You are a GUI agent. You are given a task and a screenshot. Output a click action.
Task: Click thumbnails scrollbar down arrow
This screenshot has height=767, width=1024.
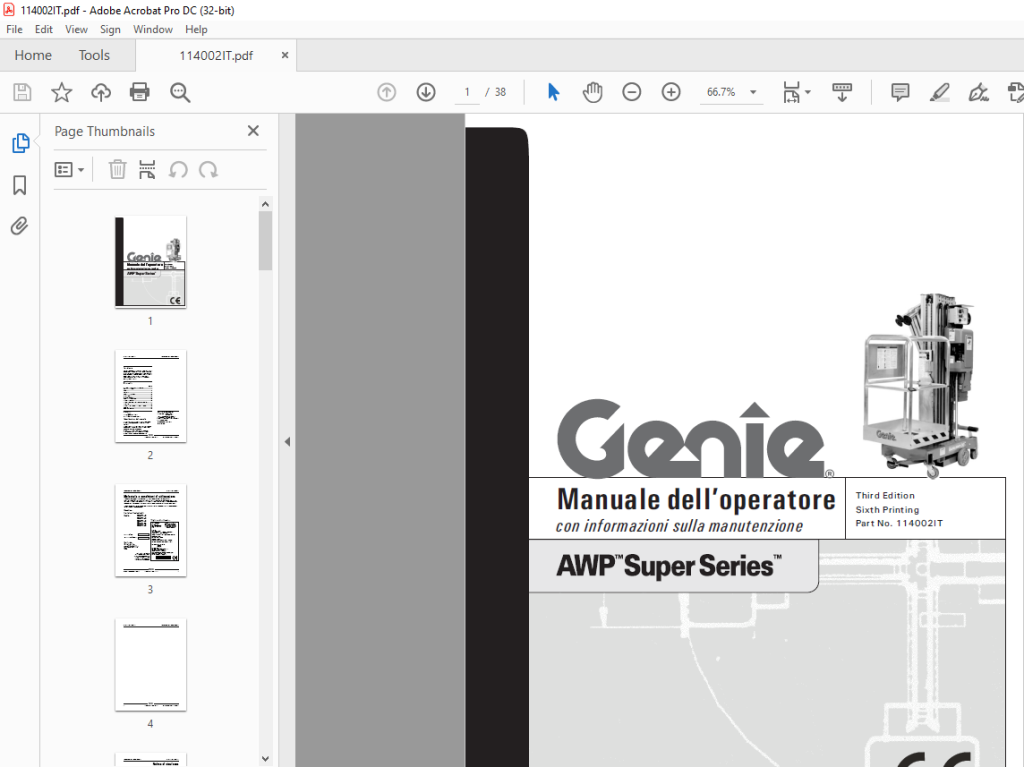265,759
